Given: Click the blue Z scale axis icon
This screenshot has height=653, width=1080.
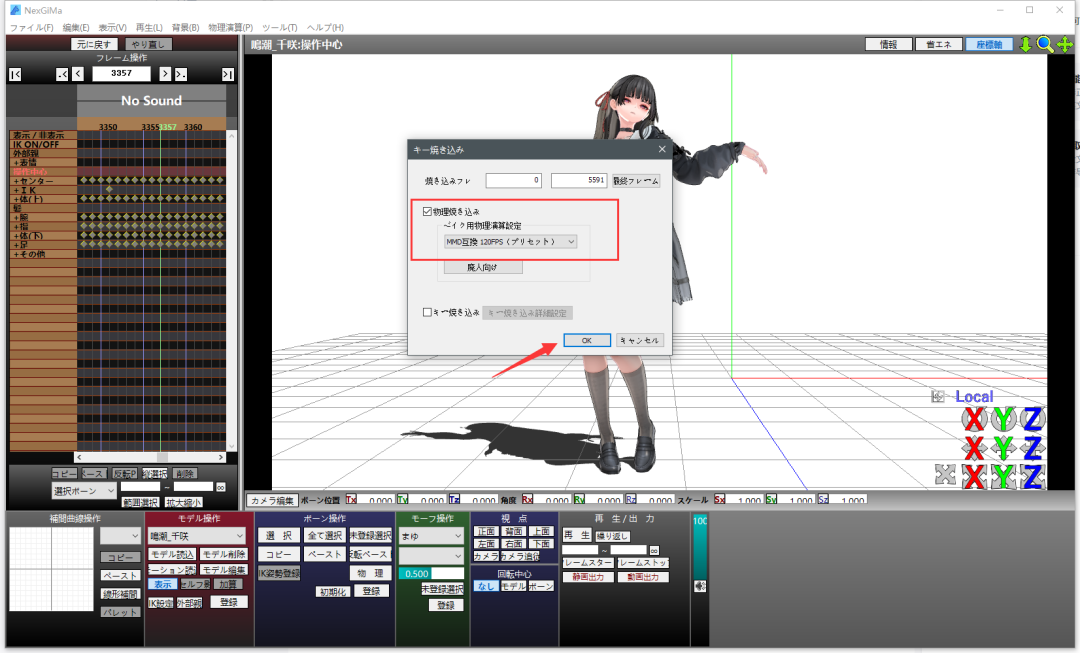Looking at the screenshot, I should tap(1032, 476).
